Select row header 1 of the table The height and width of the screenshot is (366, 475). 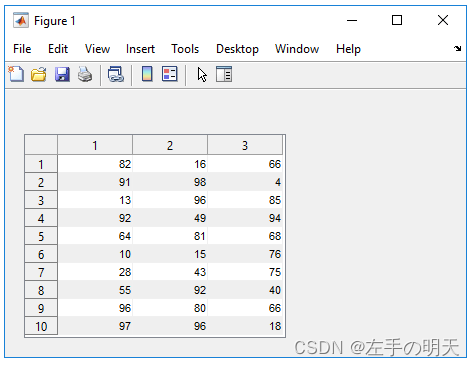[41, 164]
